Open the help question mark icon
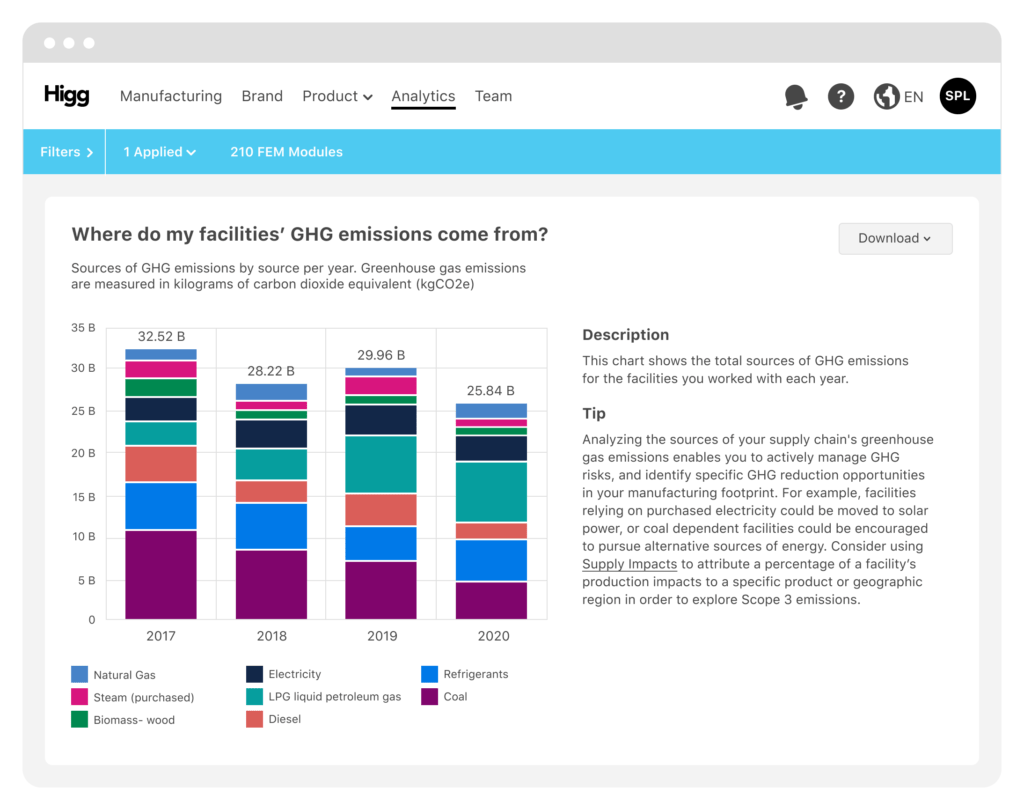 (840, 97)
